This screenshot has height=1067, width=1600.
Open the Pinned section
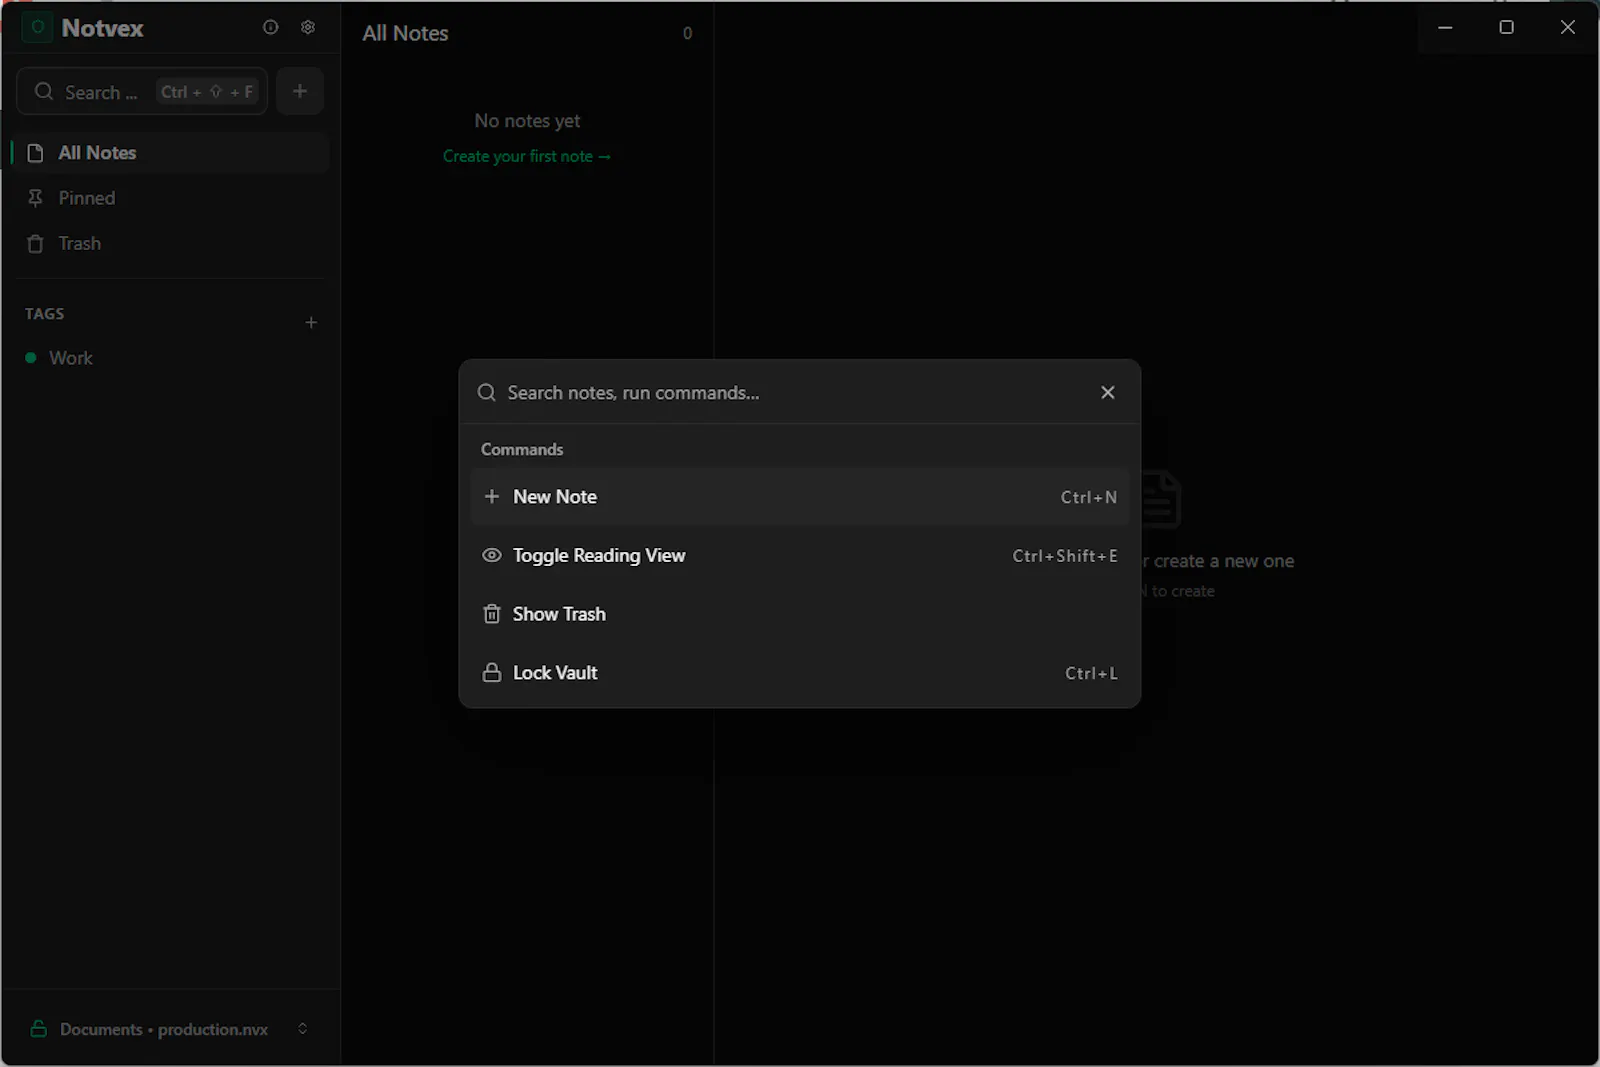pos(170,198)
